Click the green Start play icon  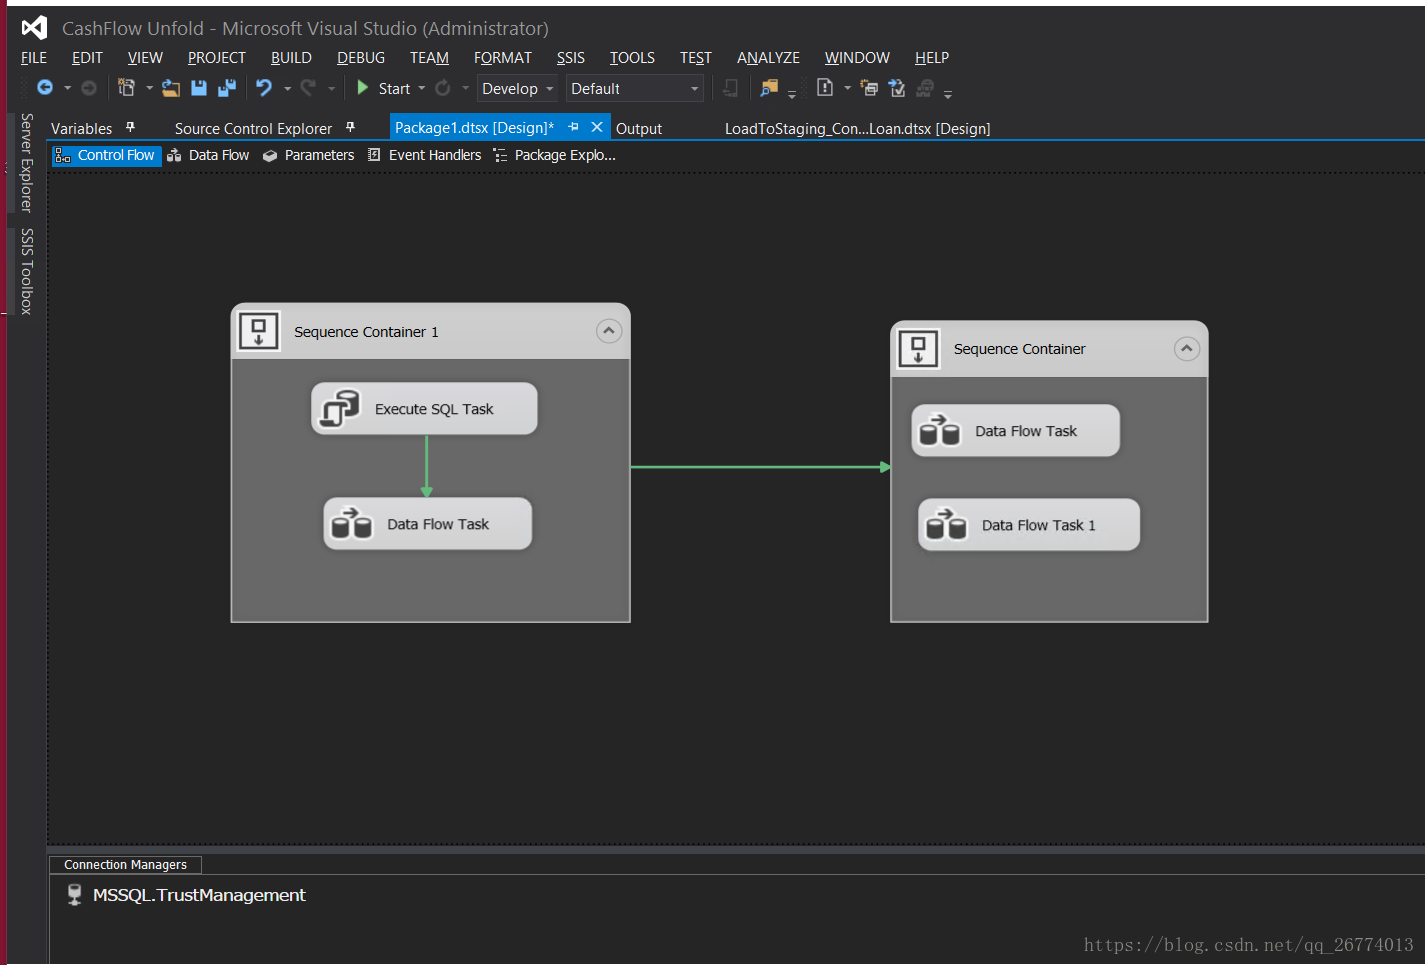pos(363,88)
